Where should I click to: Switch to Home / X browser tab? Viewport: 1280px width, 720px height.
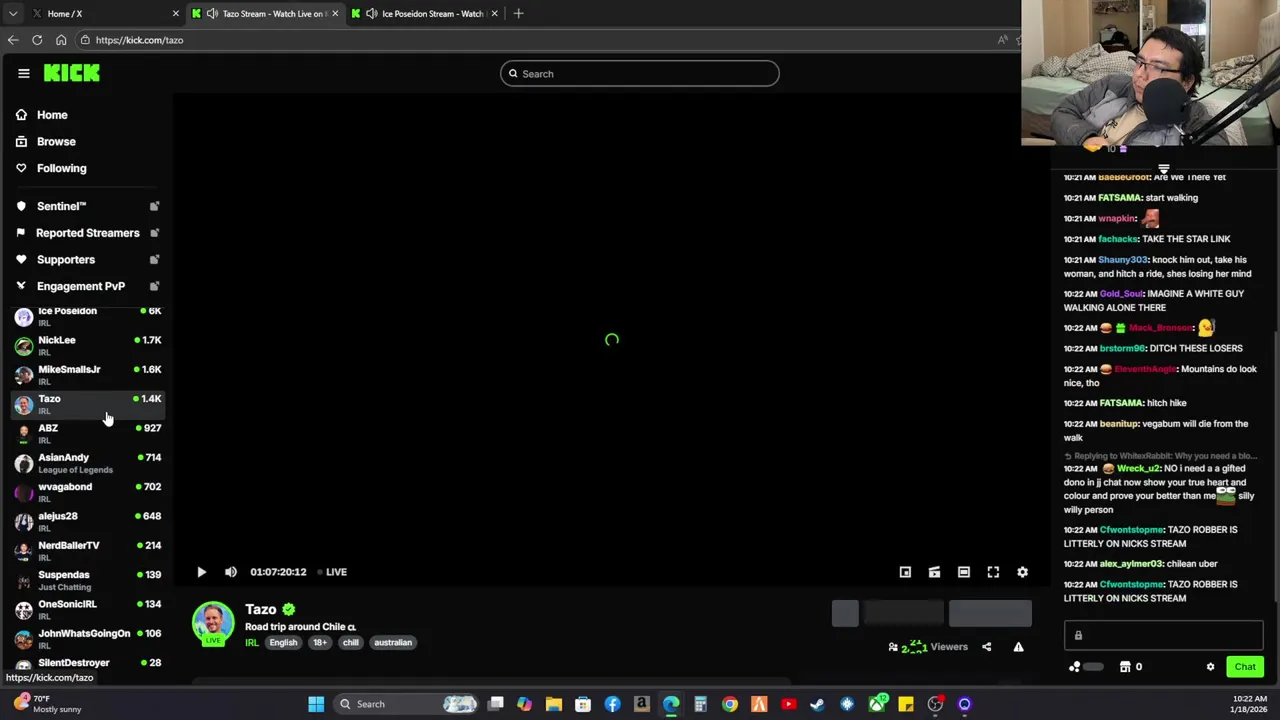[x=105, y=14]
